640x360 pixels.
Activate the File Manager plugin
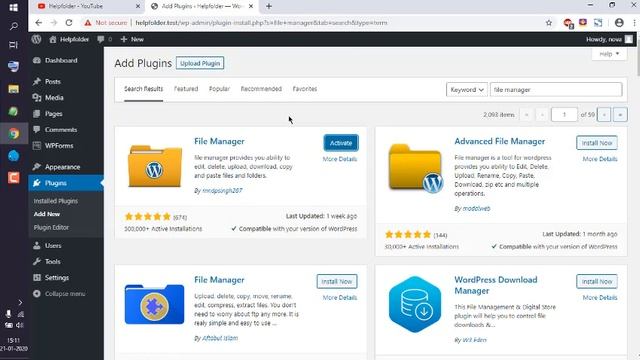click(341, 143)
